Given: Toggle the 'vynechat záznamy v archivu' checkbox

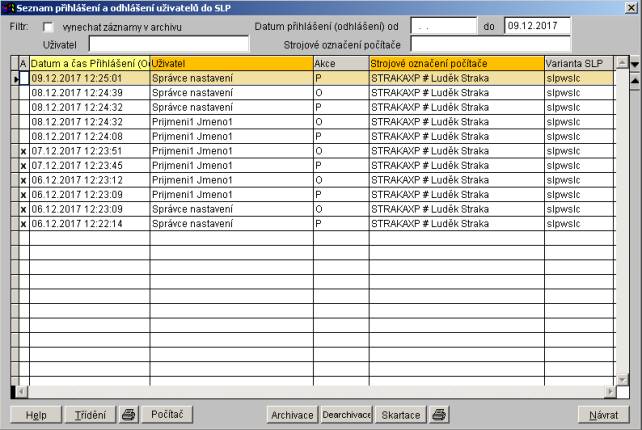Looking at the screenshot, I should coord(47,27).
